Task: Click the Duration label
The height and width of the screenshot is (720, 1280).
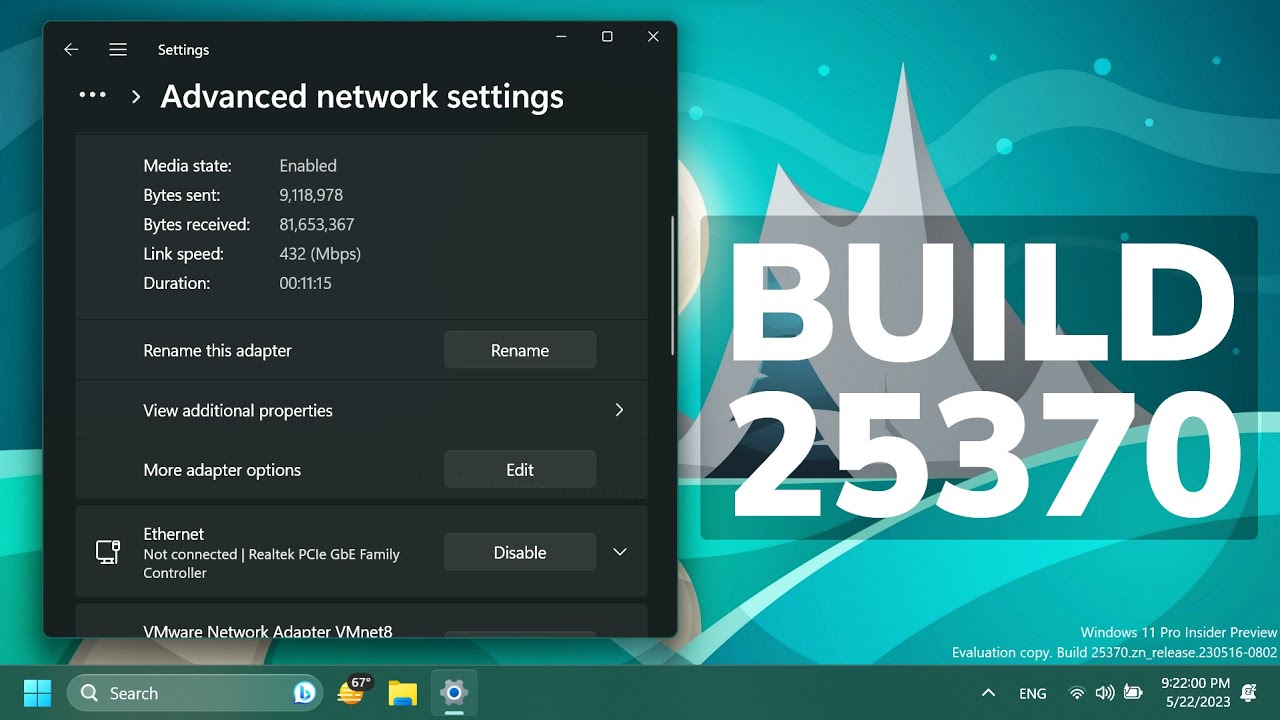Action: pos(176,283)
